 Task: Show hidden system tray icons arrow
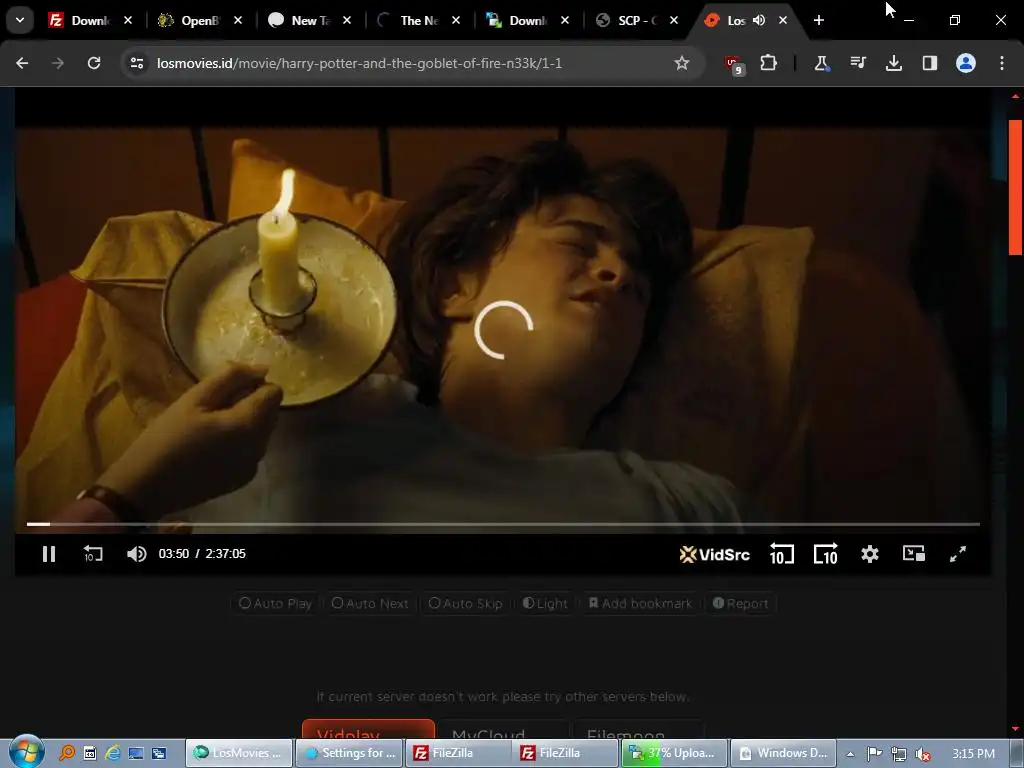coord(850,754)
